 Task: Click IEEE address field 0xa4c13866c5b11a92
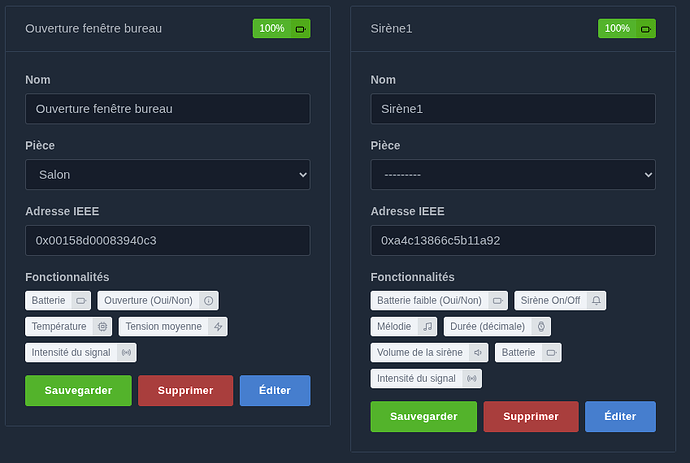coord(513,241)
